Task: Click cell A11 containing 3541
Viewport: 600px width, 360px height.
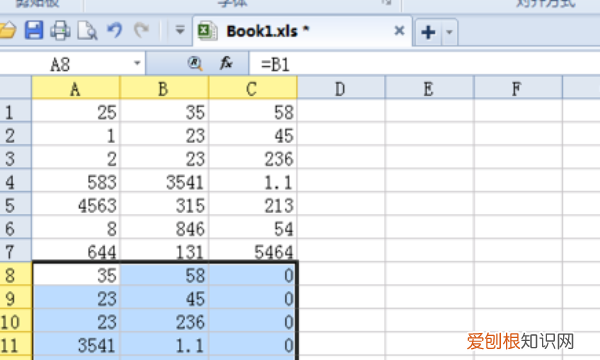Action: click(x=76, y=344)
